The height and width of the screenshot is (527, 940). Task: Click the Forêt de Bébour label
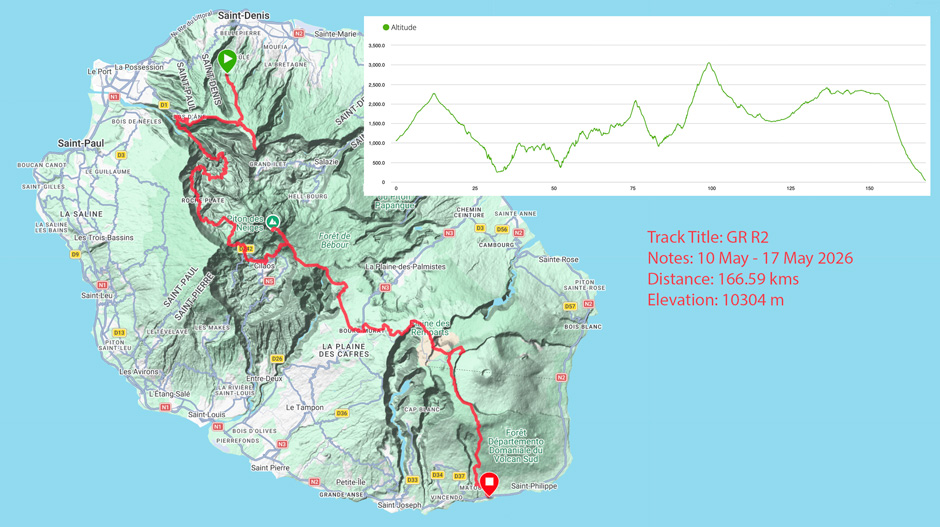coord(335,240)
